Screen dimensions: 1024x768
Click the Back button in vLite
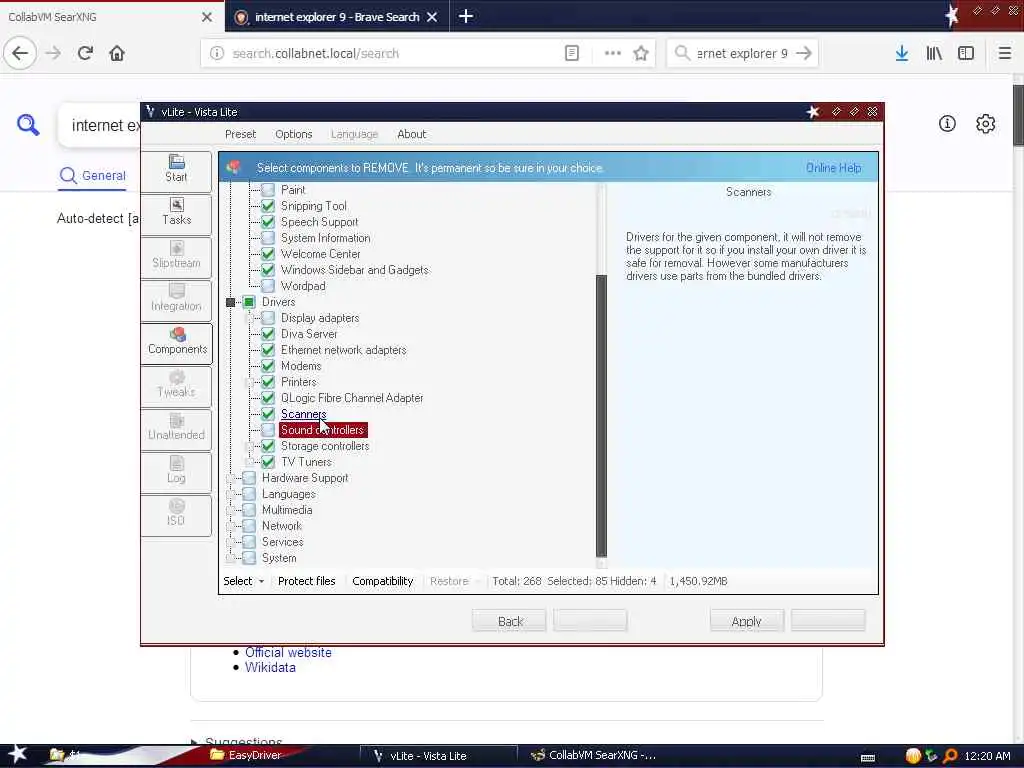point(509,621)
